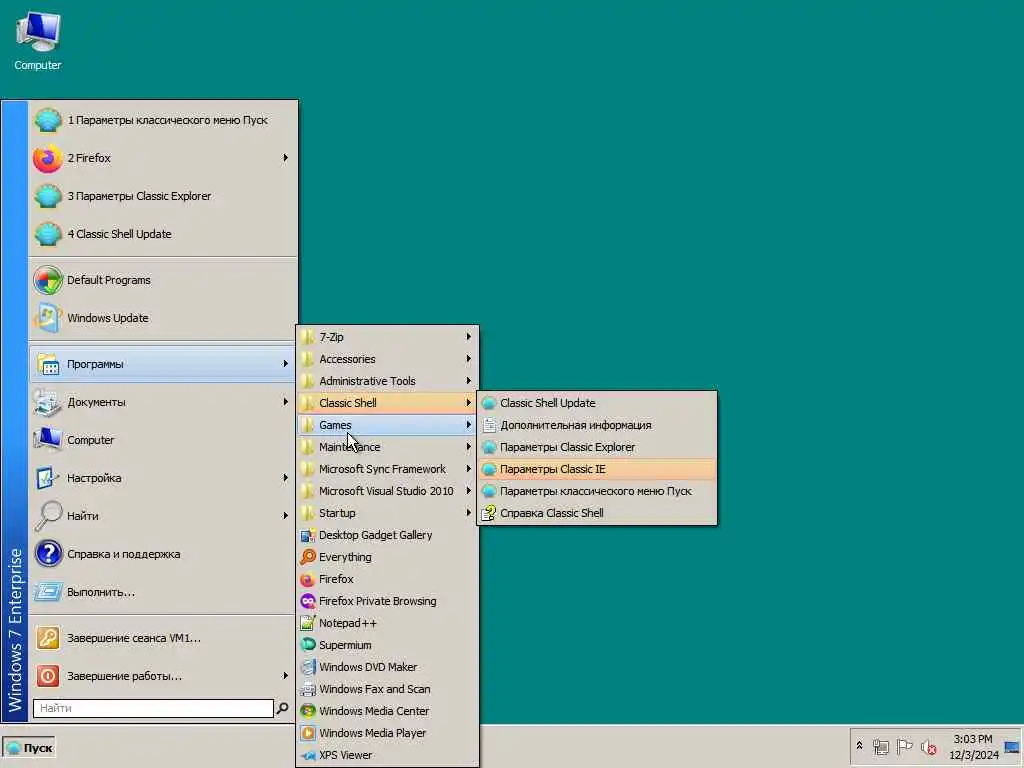Show hidden tray icons arrow

coord(859,746)
